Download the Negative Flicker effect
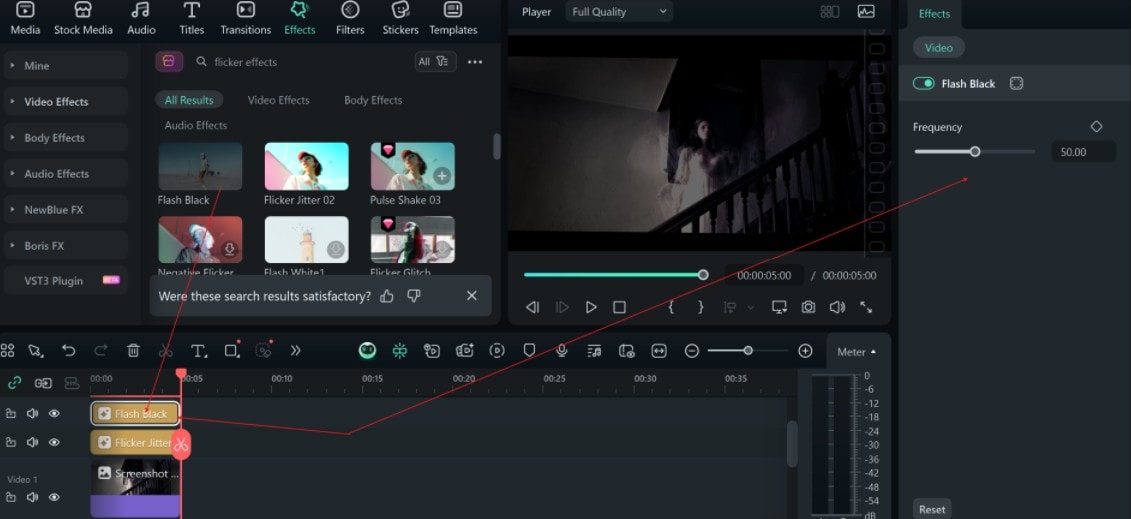This screenshot has width=1131, height=519. [229, 249]
